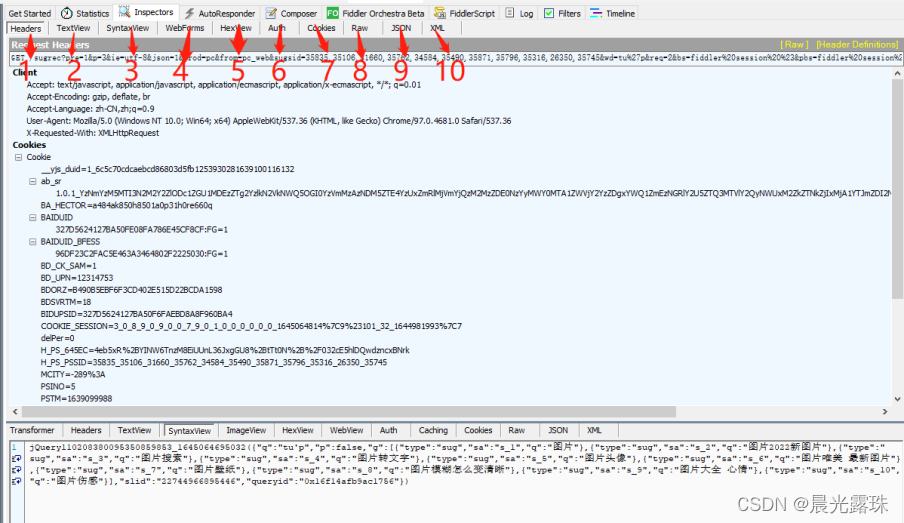
Task: Open the response ImageView tab
Action: point(246,430)
